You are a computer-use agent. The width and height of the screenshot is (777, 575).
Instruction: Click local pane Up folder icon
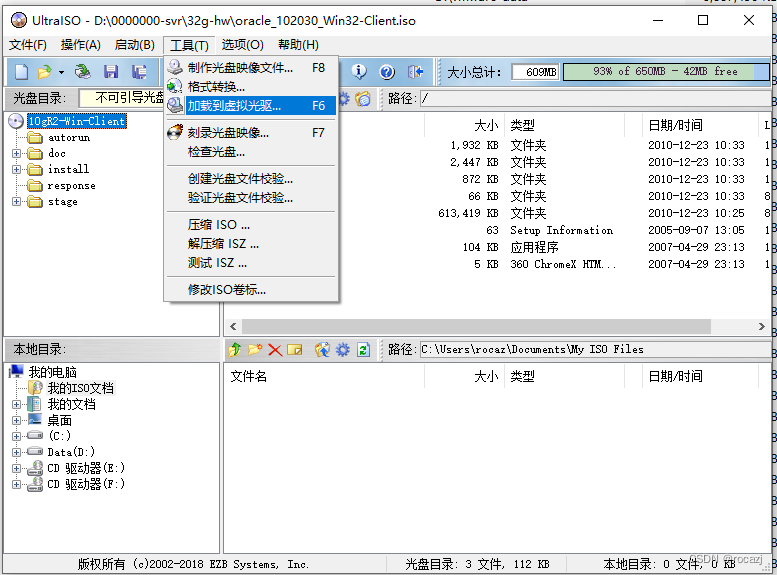pos(235,350)
